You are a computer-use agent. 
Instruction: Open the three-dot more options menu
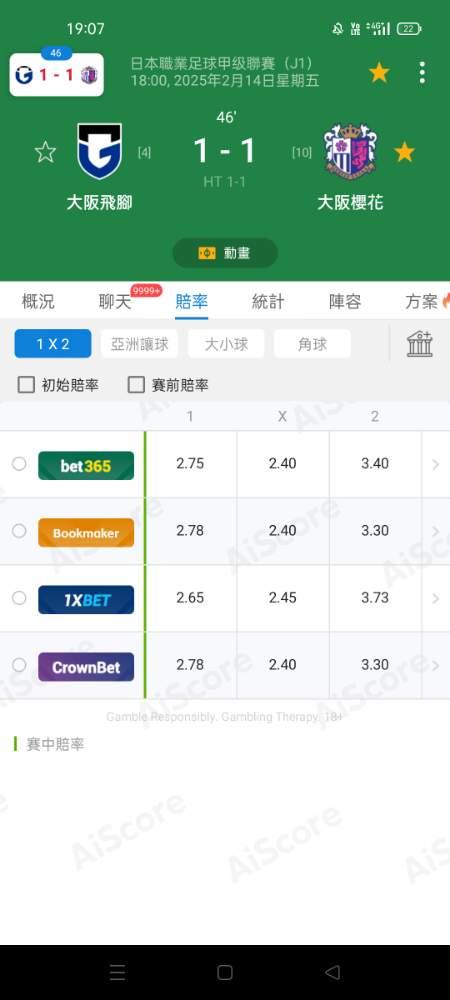(x=422, y=73)
